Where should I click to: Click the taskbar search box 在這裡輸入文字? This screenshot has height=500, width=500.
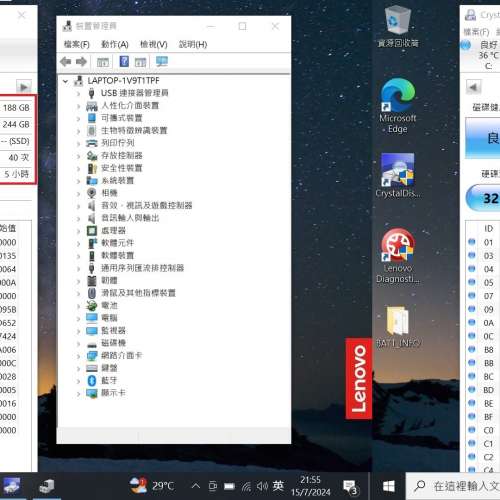coord(454,486)
